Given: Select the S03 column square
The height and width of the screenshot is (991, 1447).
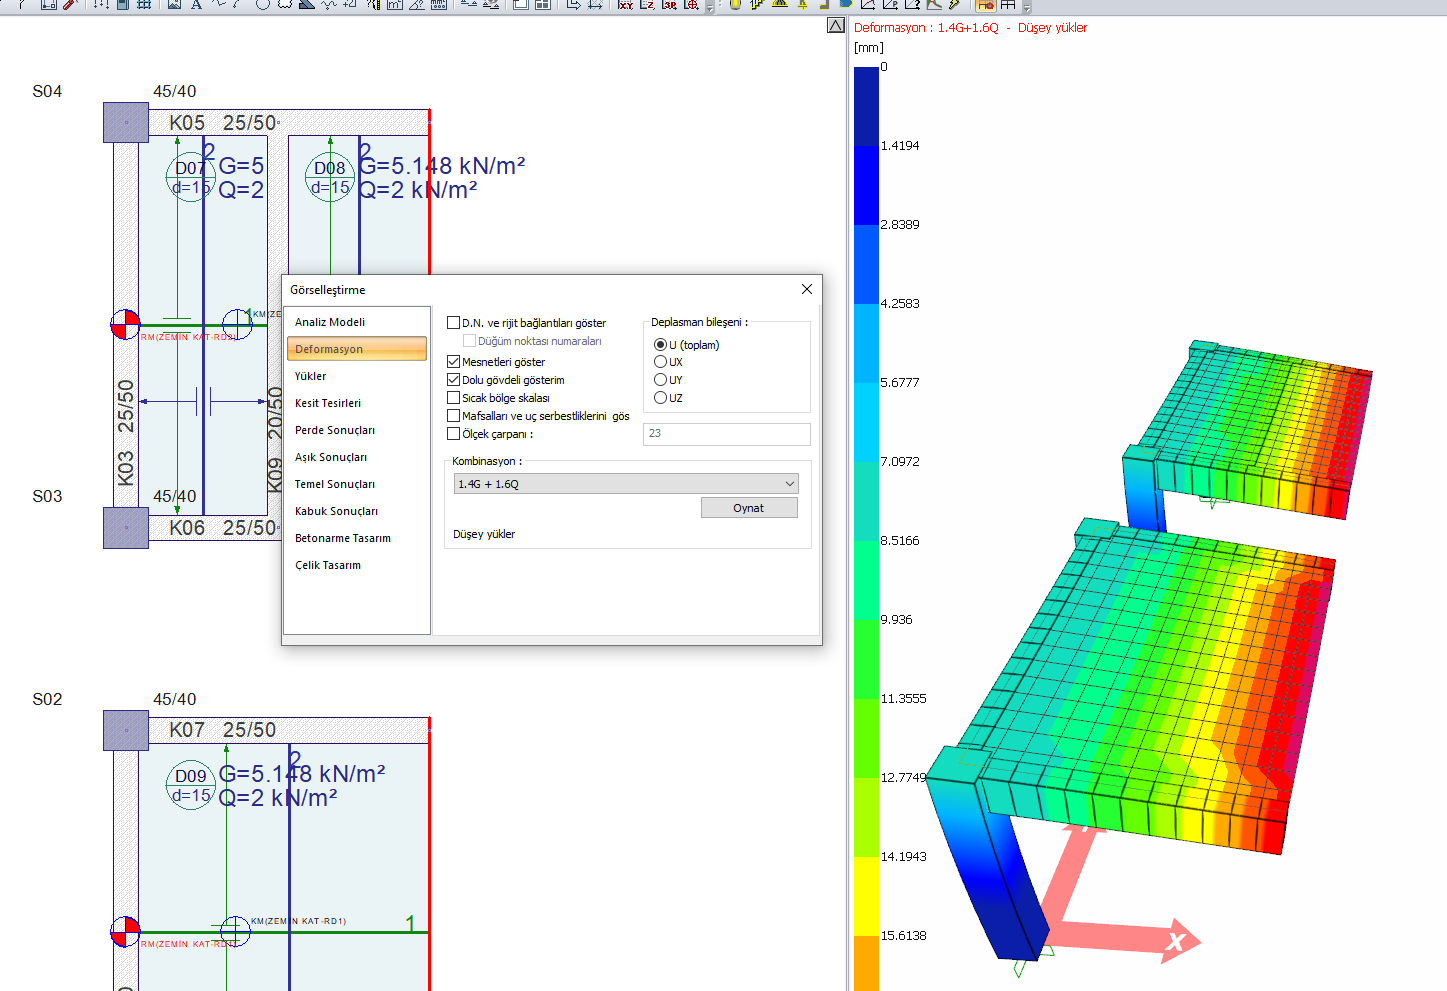Looking at the screenshot, I should pyautogui.click(x=126, y=527).
